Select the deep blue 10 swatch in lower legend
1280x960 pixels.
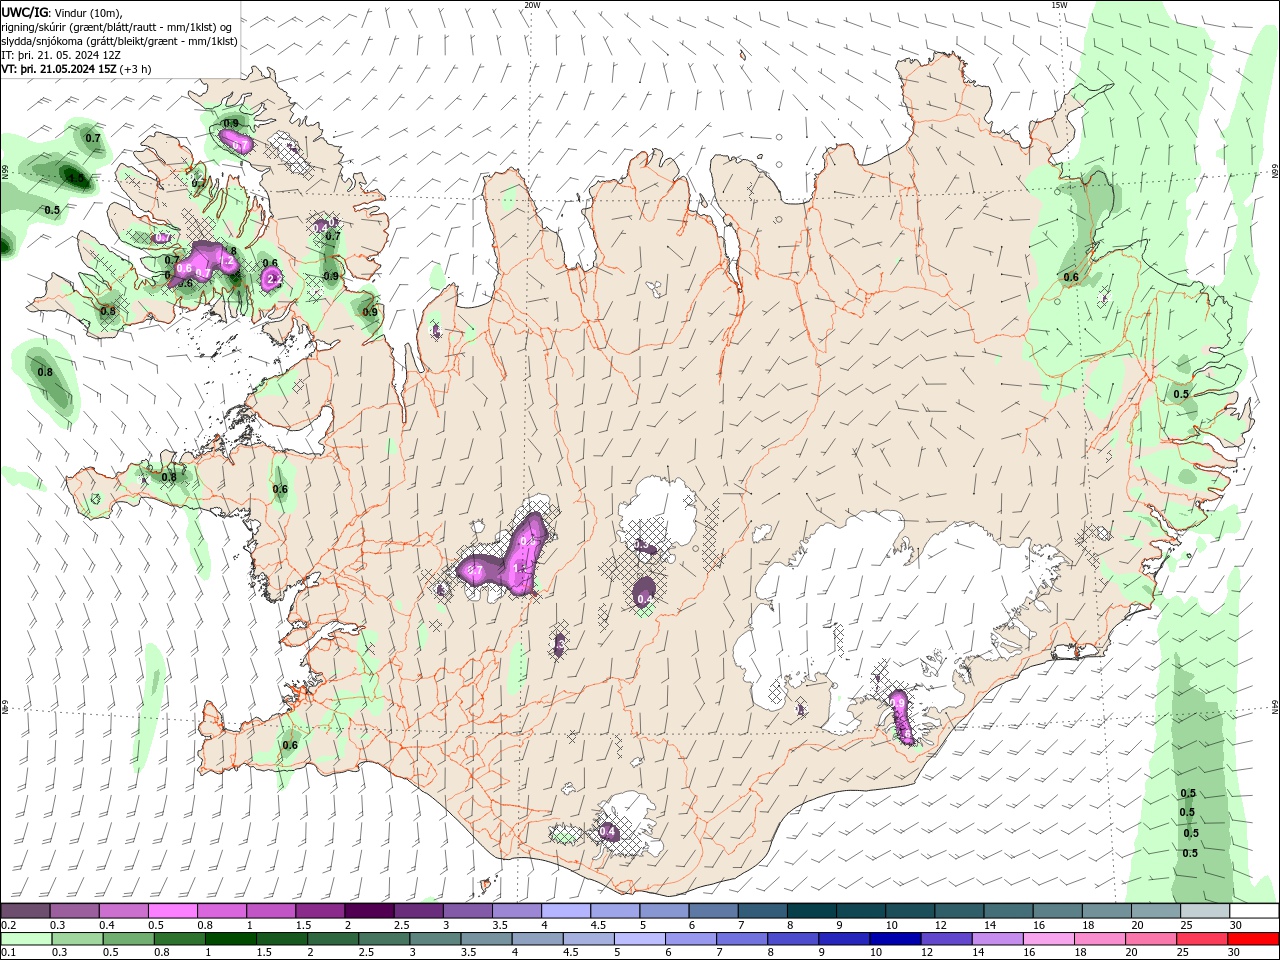895,939
